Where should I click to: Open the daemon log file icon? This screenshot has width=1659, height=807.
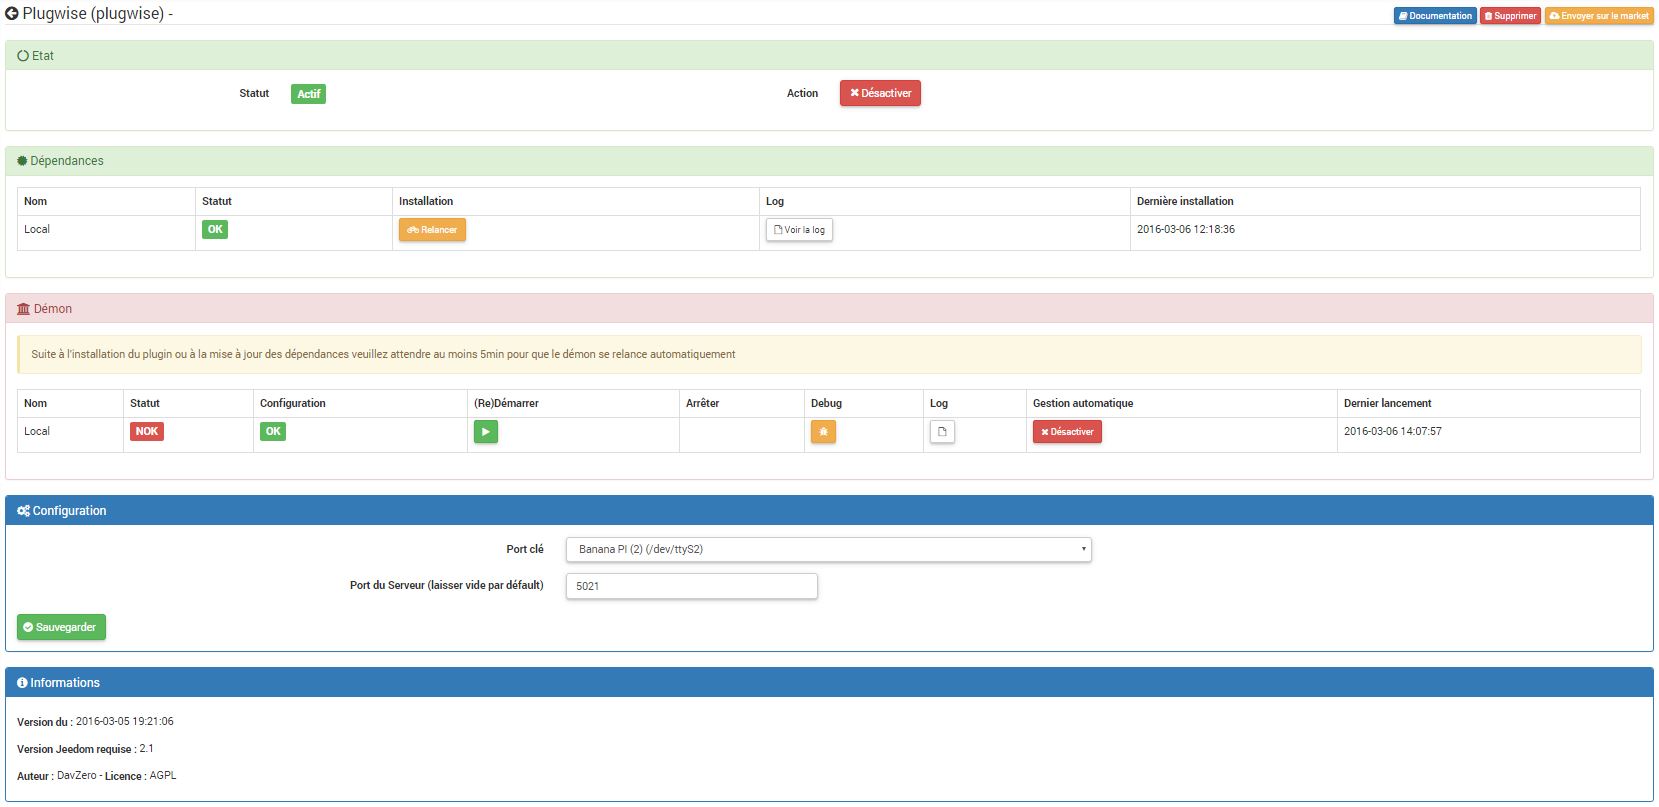942,432
